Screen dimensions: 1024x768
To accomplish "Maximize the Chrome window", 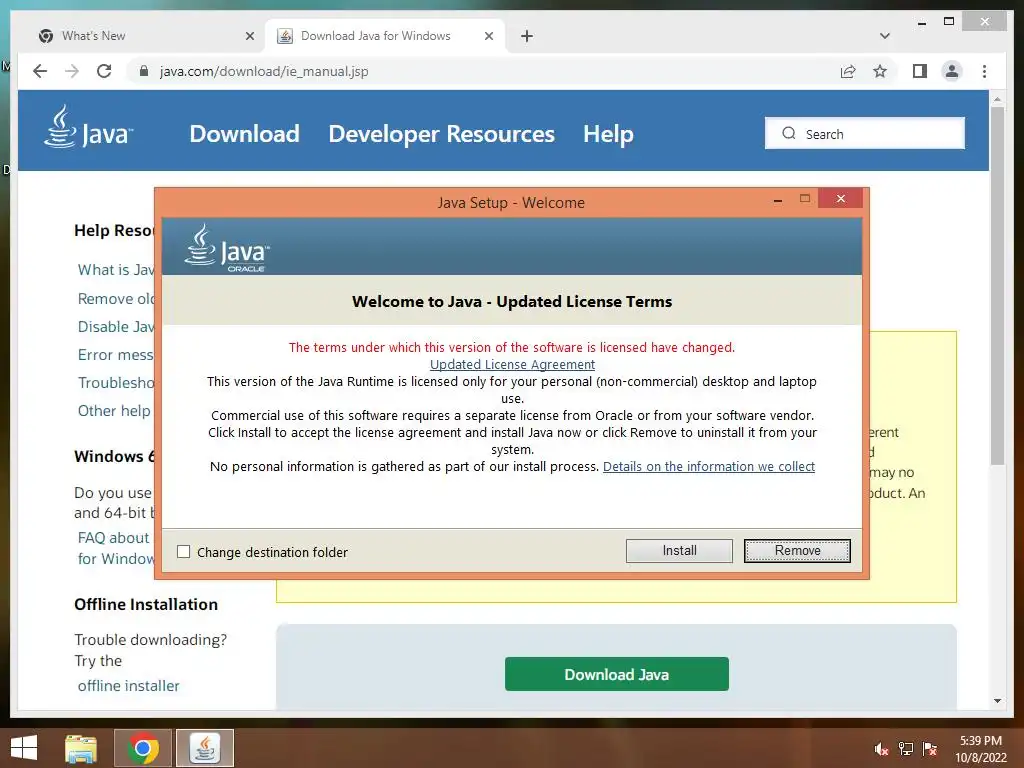I will pos(949,22).
